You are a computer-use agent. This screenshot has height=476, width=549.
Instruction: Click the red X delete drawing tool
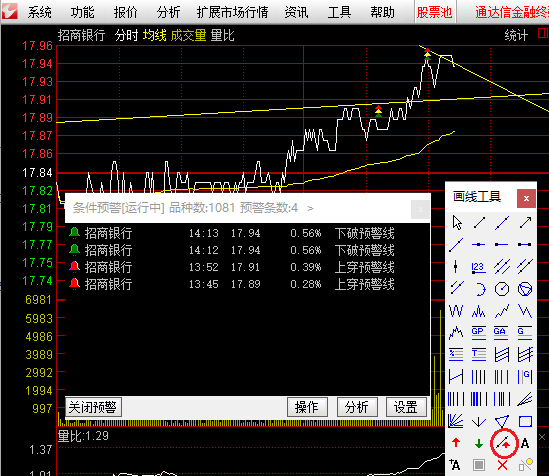point(502,465)
